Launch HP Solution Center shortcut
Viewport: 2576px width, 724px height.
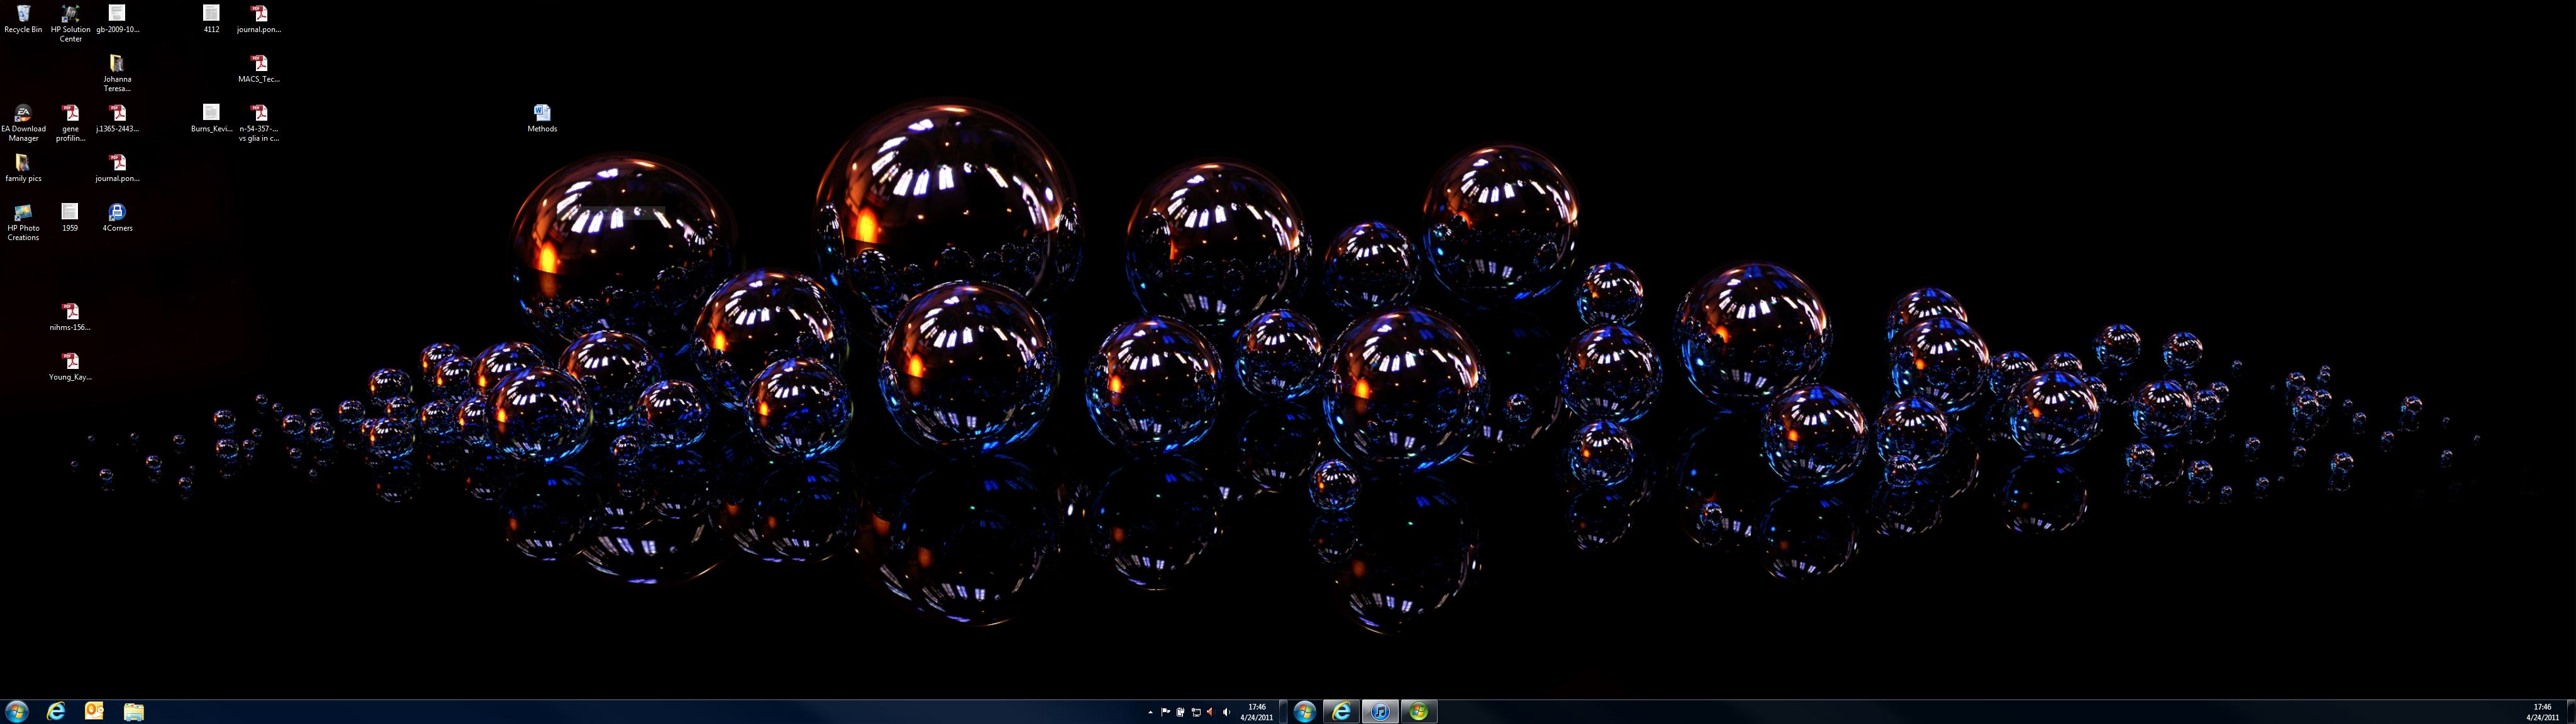coord(70,16)
